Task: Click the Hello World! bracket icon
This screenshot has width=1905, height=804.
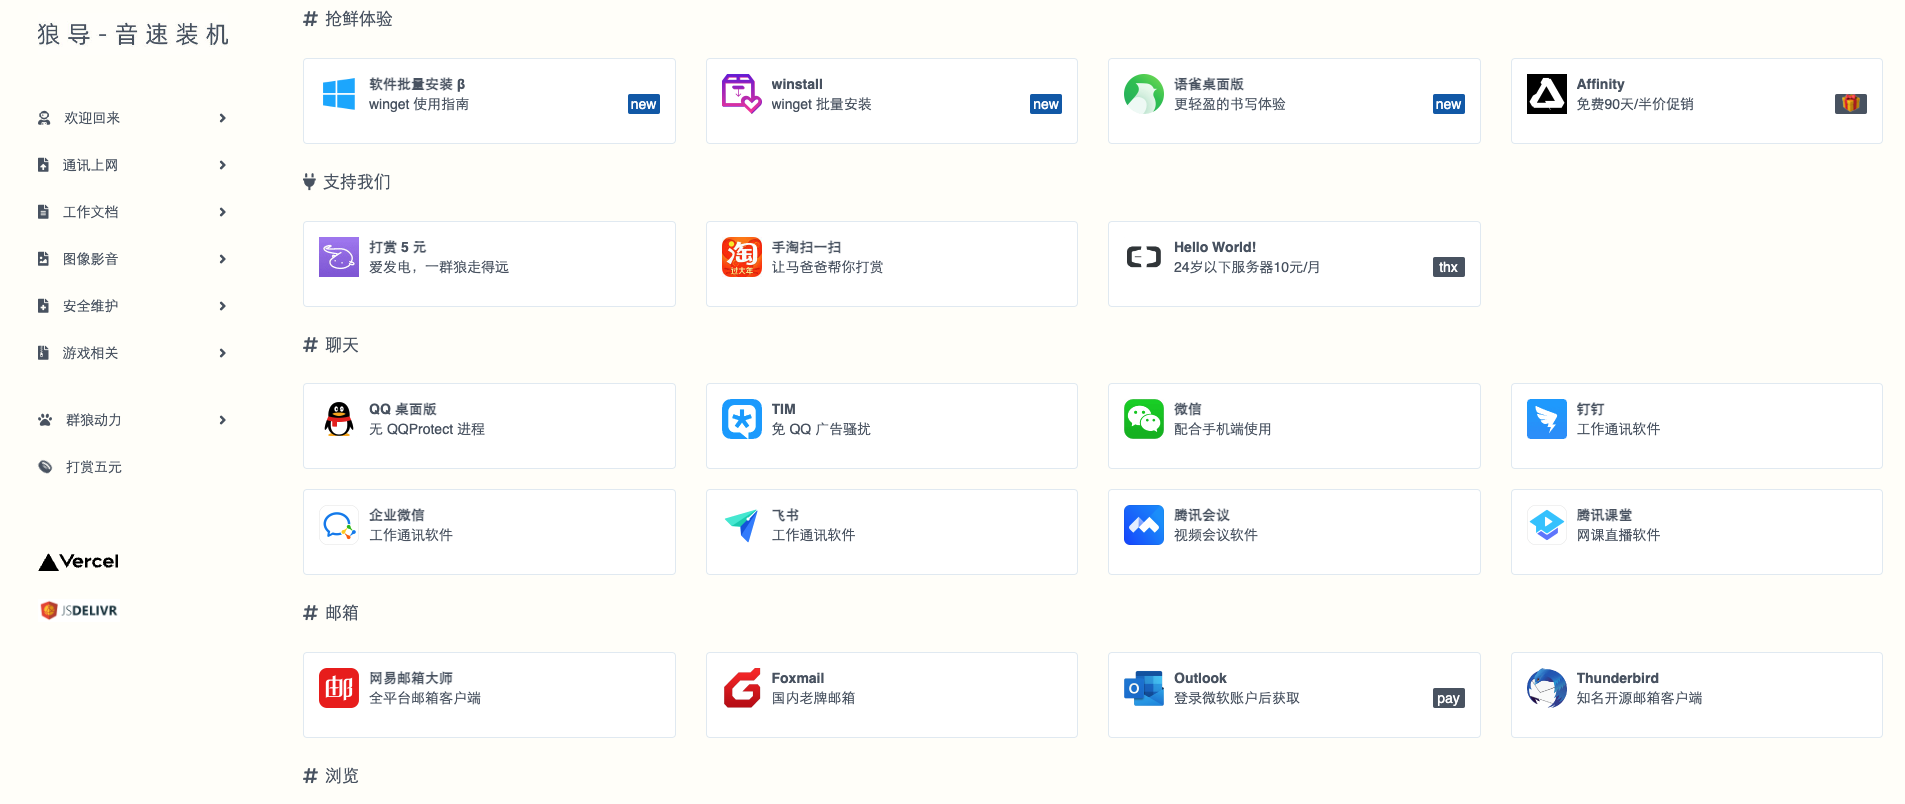Action: 1143,257
